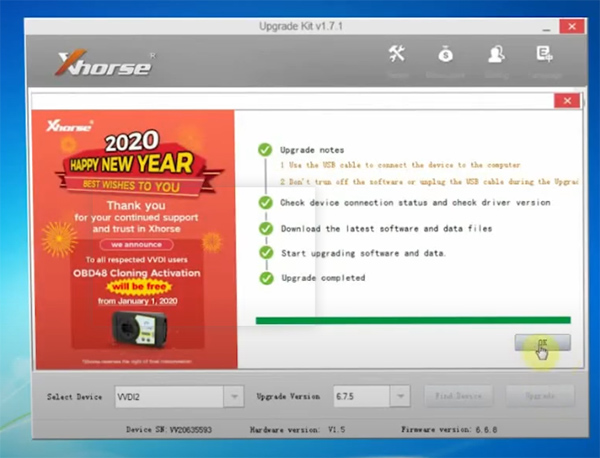This screenshot has height=458, width=600.
Task: Click checkmark beside Check device connection status
Action: 266,202
